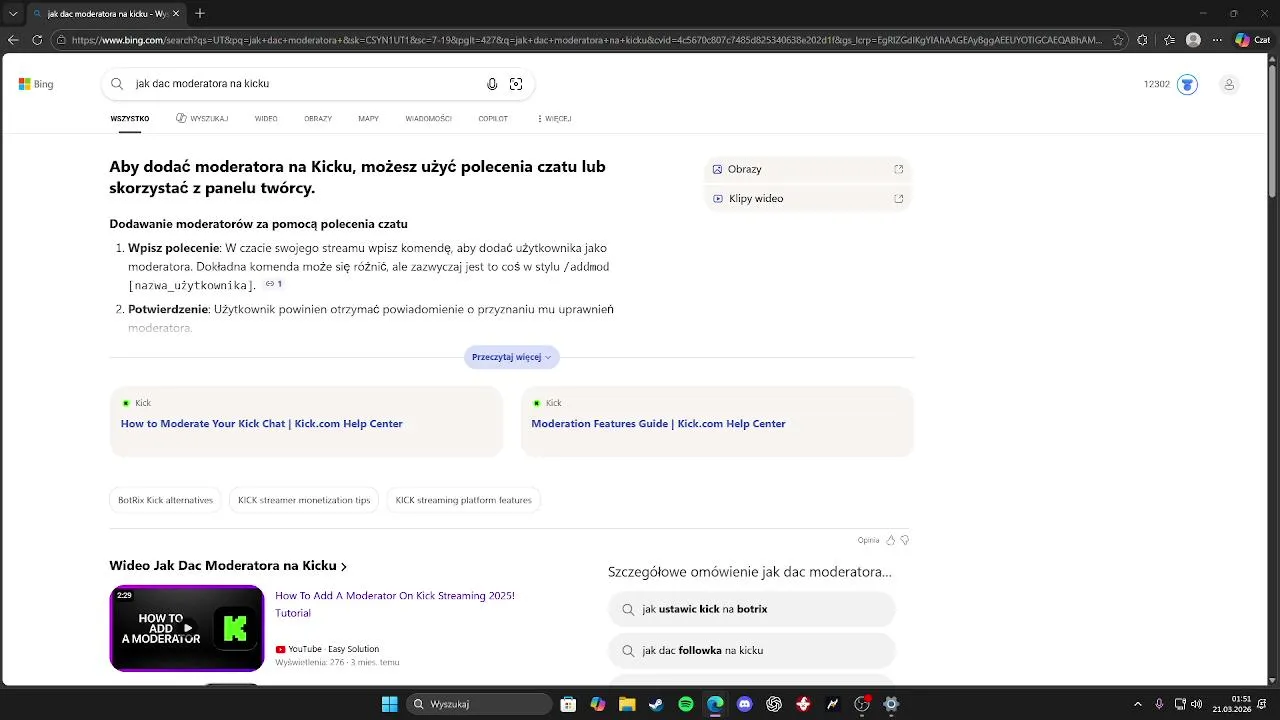Select KICK streamer monetization tips suggestion
Screen dimensions: 1280x720
coord(304,500)
